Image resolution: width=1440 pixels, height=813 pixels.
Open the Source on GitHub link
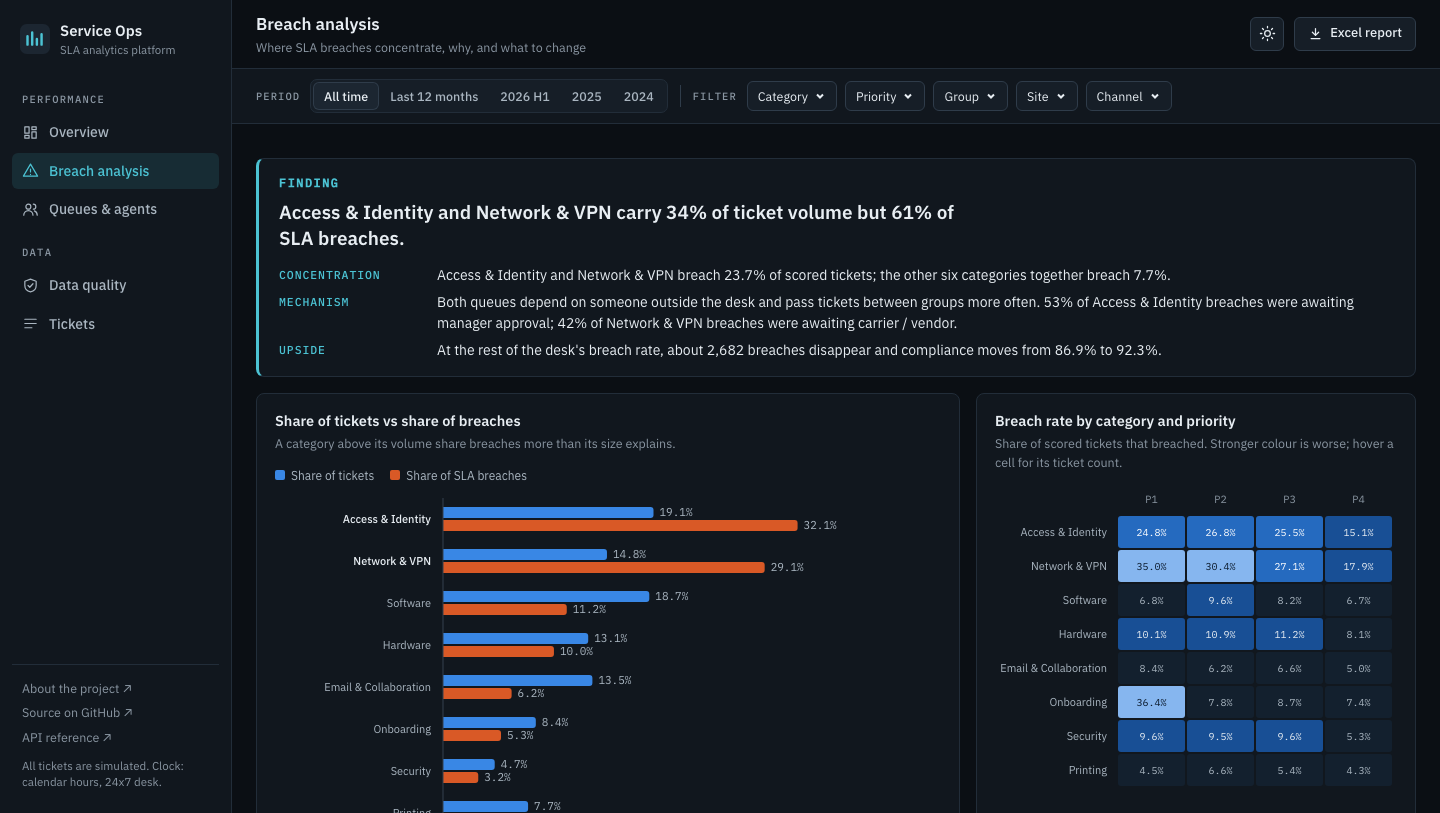tap(77, 713)
